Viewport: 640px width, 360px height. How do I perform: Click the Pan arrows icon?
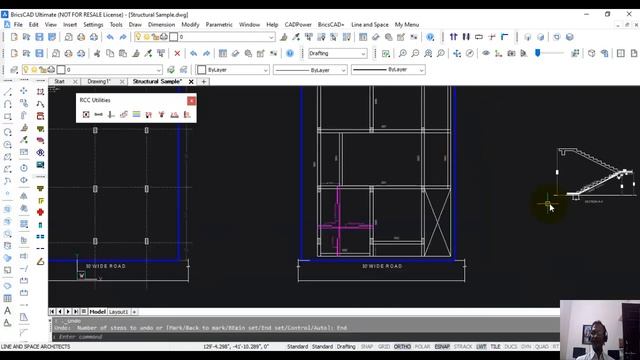(x=457, y=53)
